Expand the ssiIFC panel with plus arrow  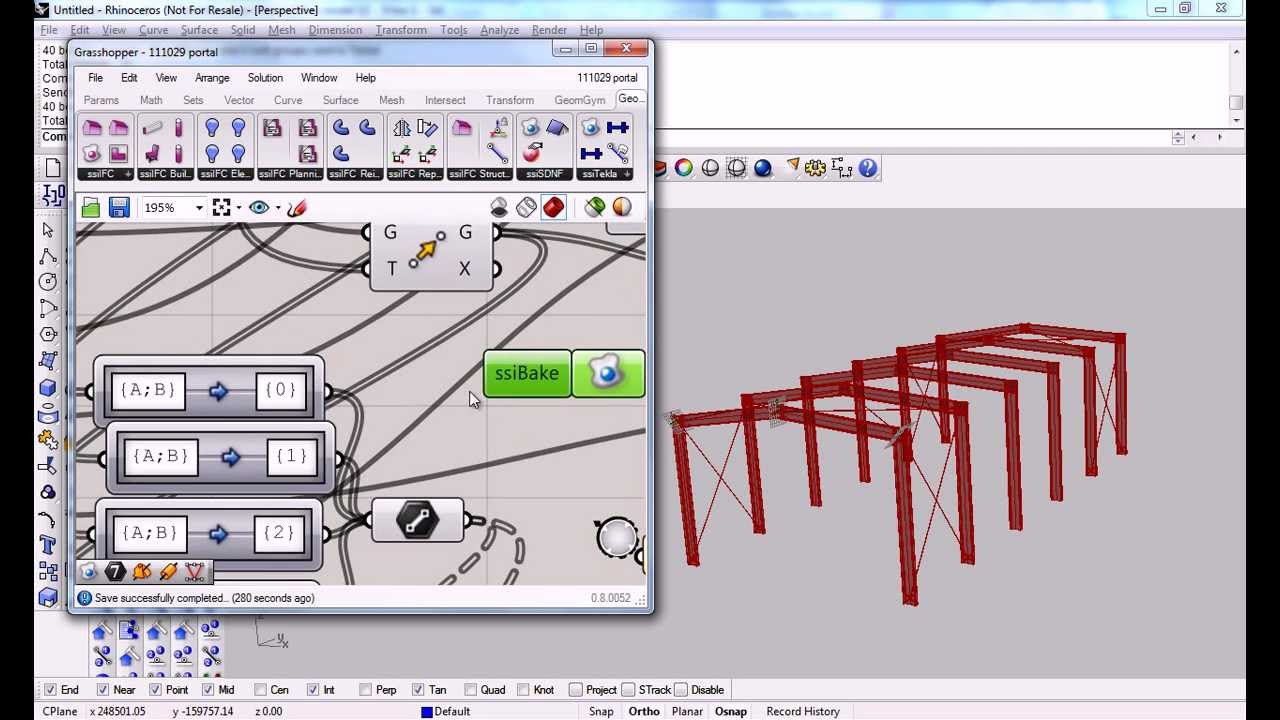pyautogui.click(x=127, y=174)
